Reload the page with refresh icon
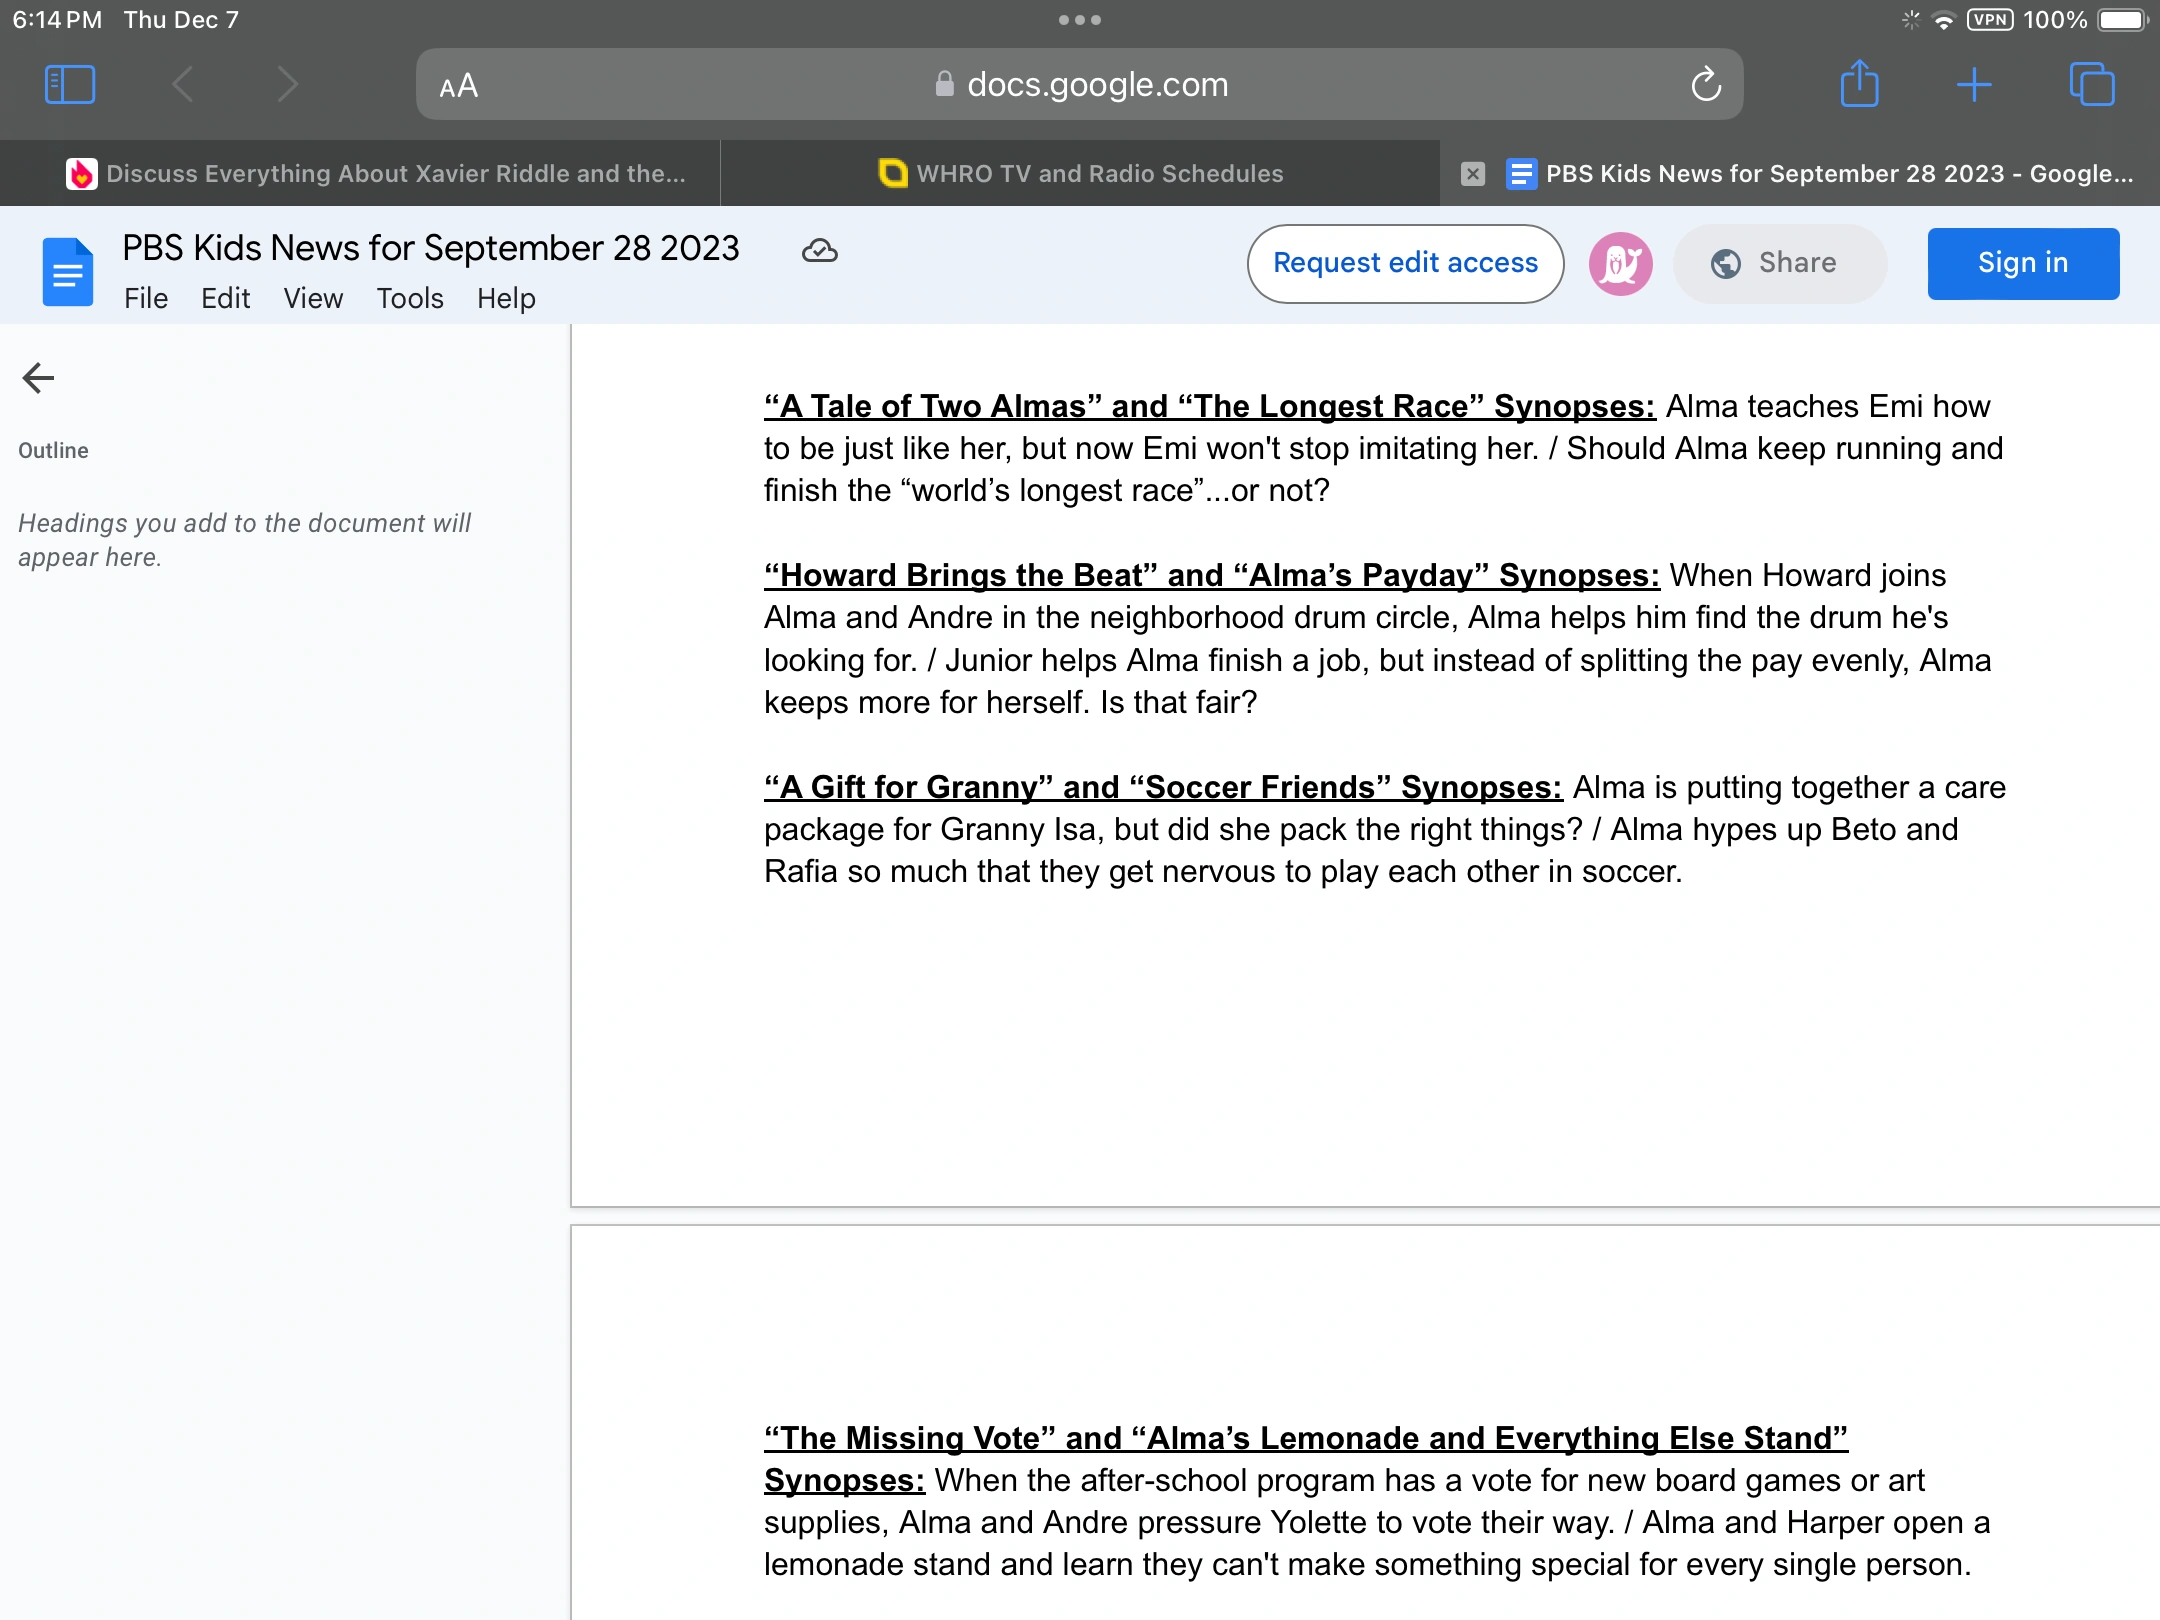This screenshot has width=2160, height=1620. click(x=1706, y=85)
